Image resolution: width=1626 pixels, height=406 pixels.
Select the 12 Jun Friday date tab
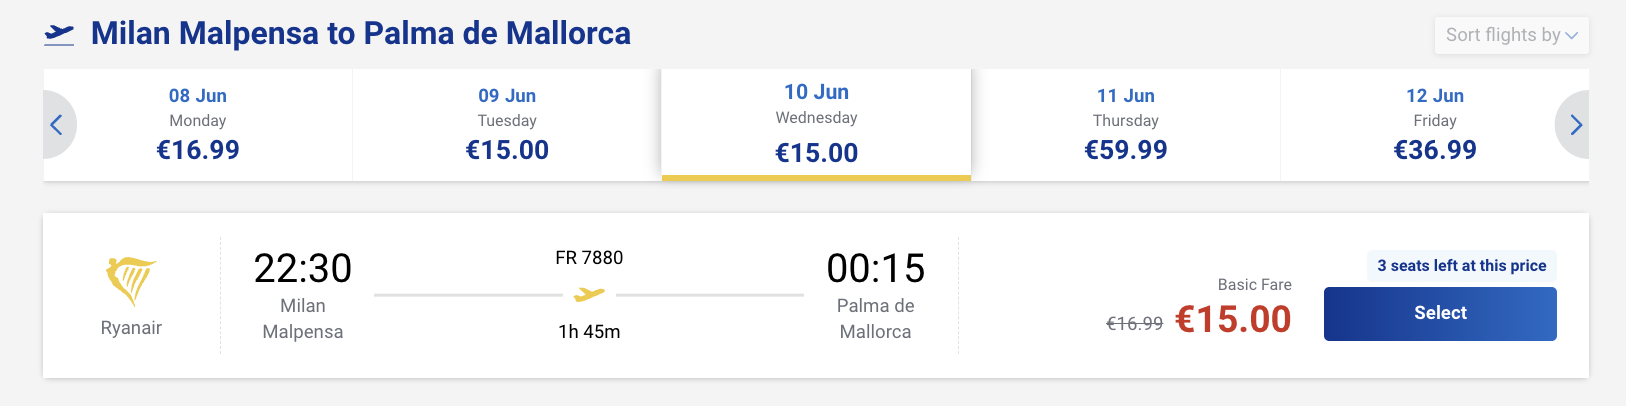coord(1434,125)
